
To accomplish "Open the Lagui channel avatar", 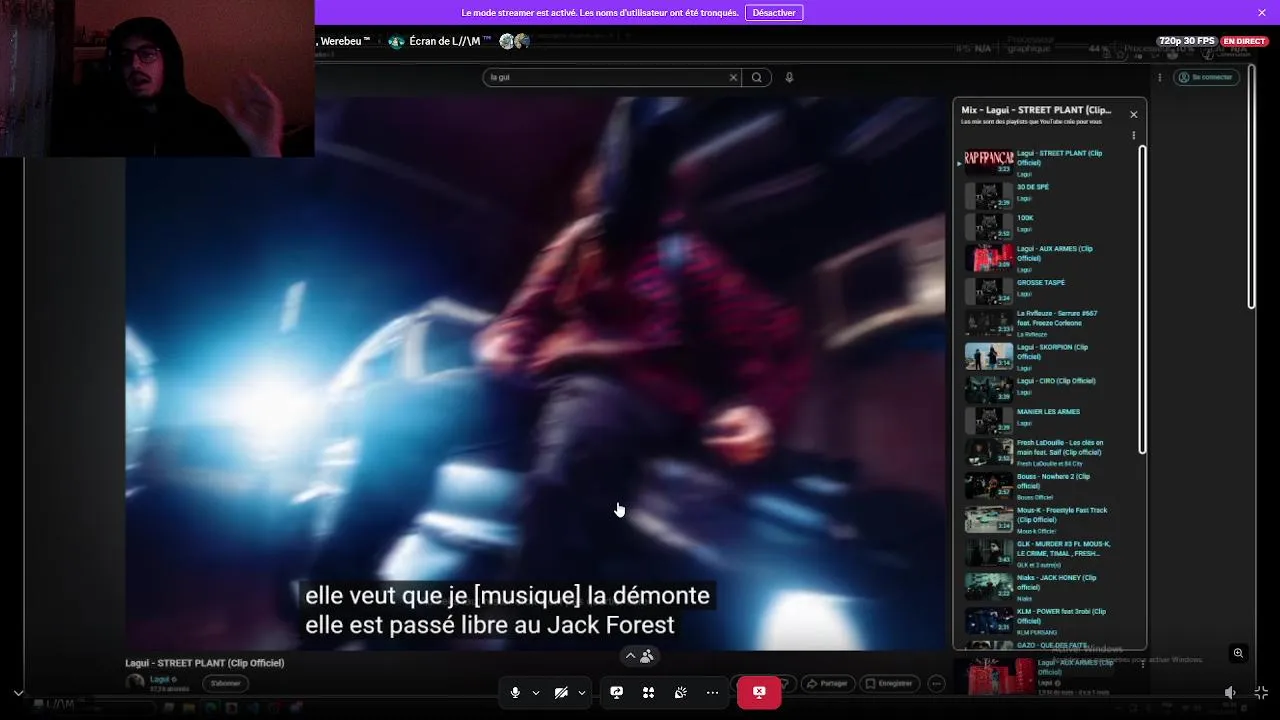I will pyautogui.click(x=135, y=683).
